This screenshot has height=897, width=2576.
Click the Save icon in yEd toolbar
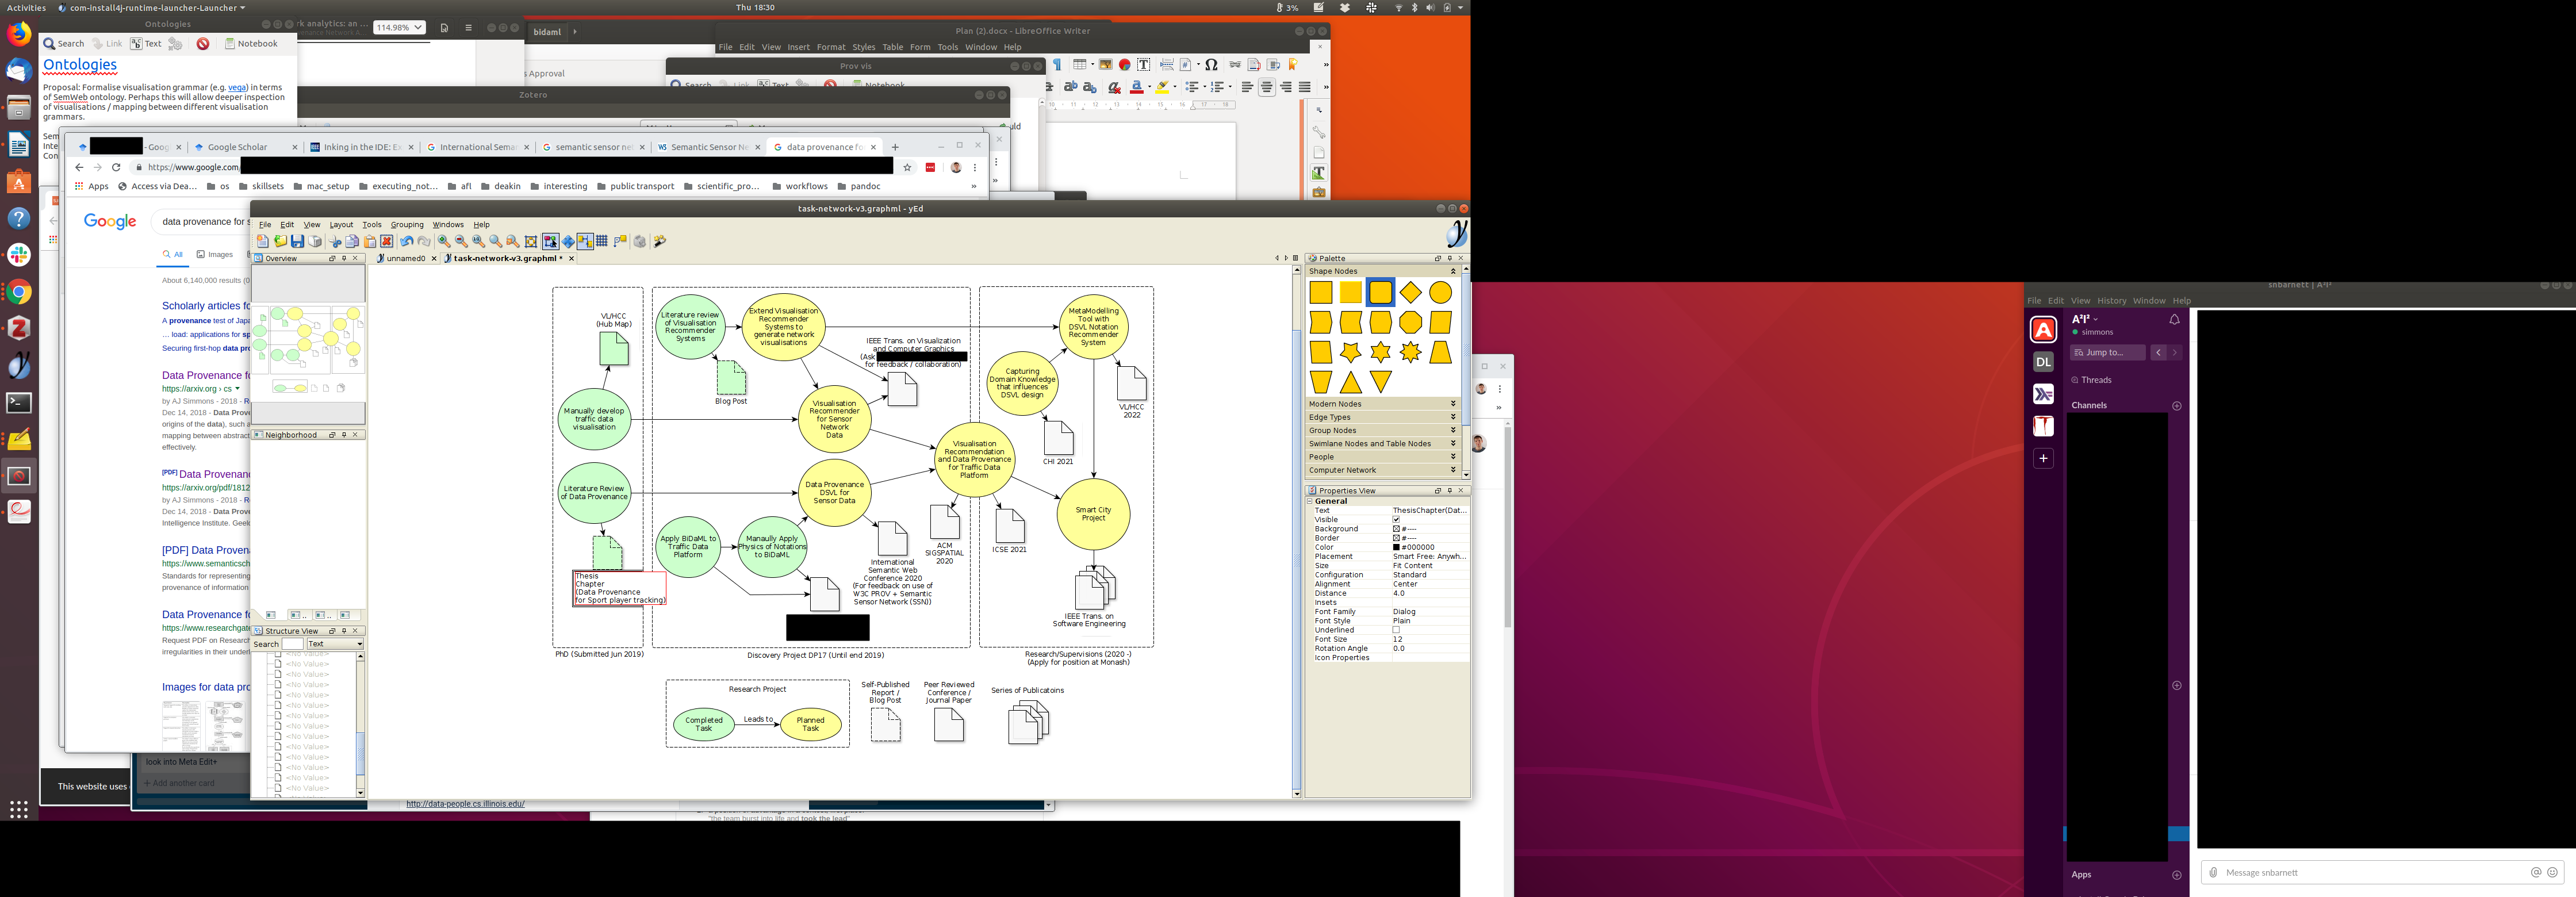point(297,241)
